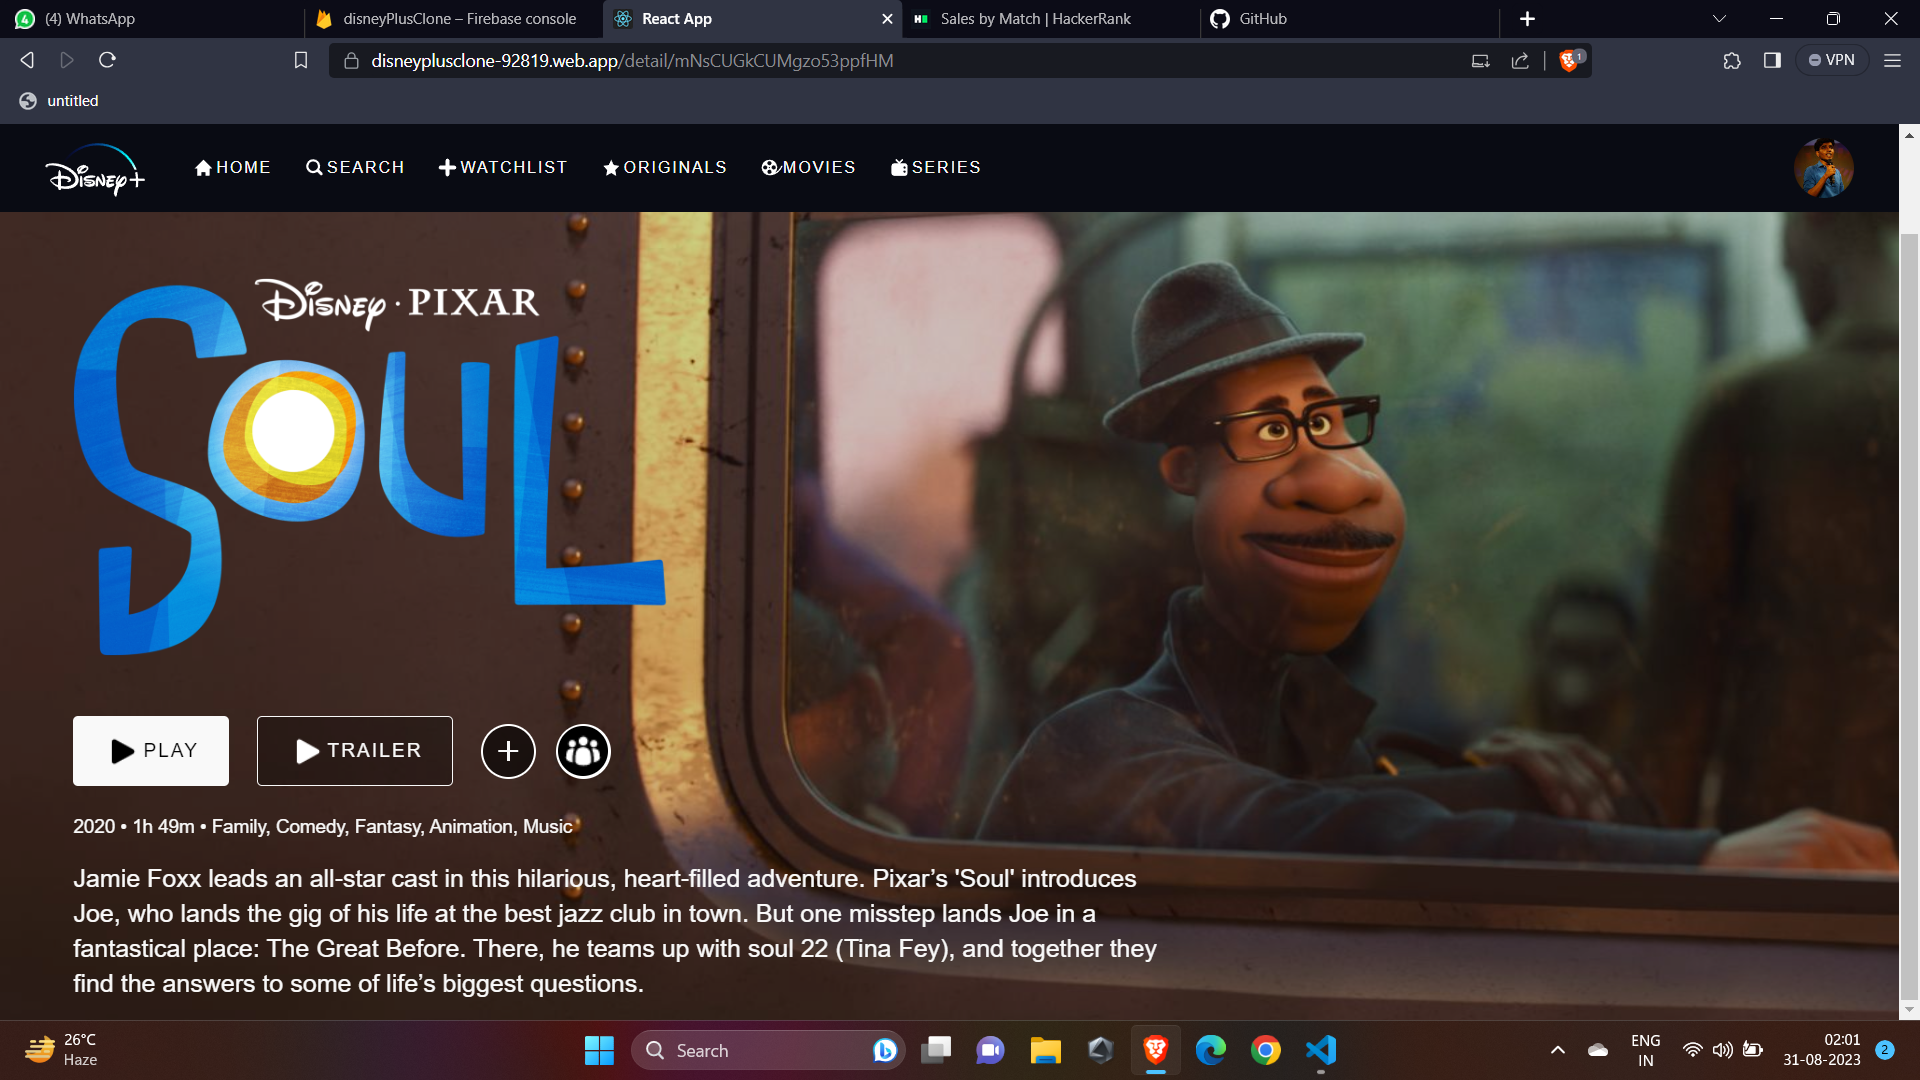Navigate to ORIGINALS in the top navigation
This screenshot has height=1080, width=1920.
point(664,167)
